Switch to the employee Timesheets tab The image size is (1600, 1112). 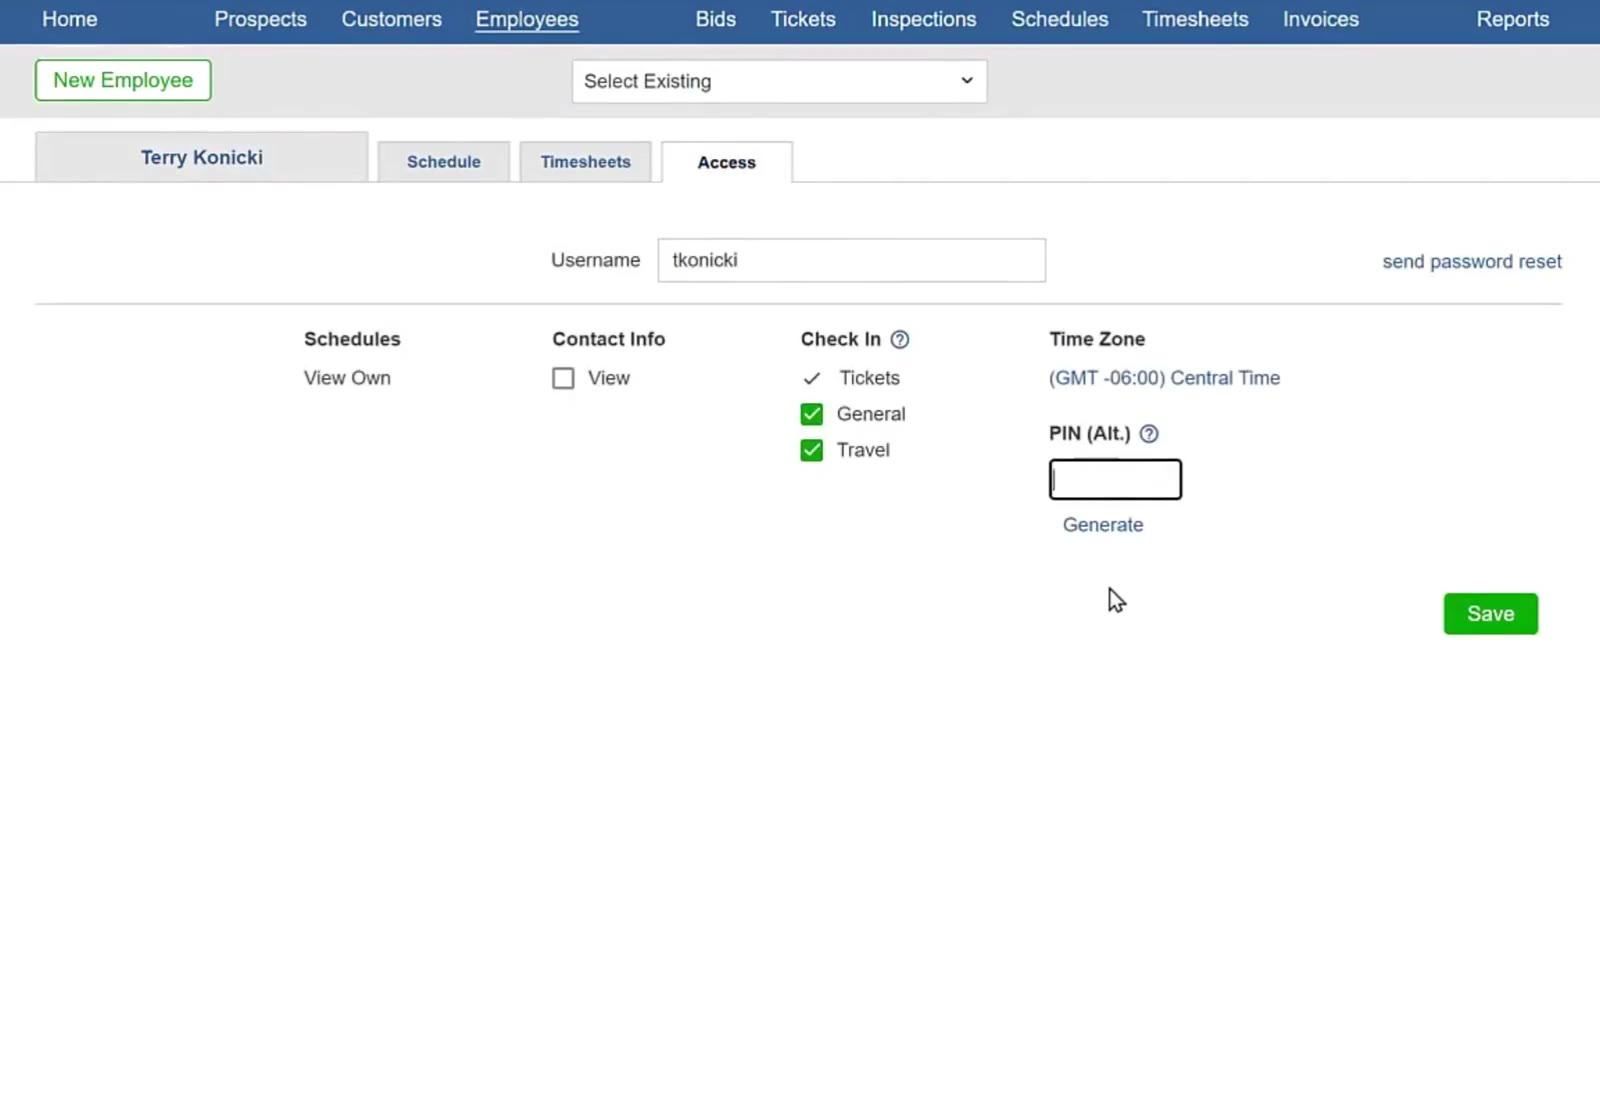[x=586, y=162]
